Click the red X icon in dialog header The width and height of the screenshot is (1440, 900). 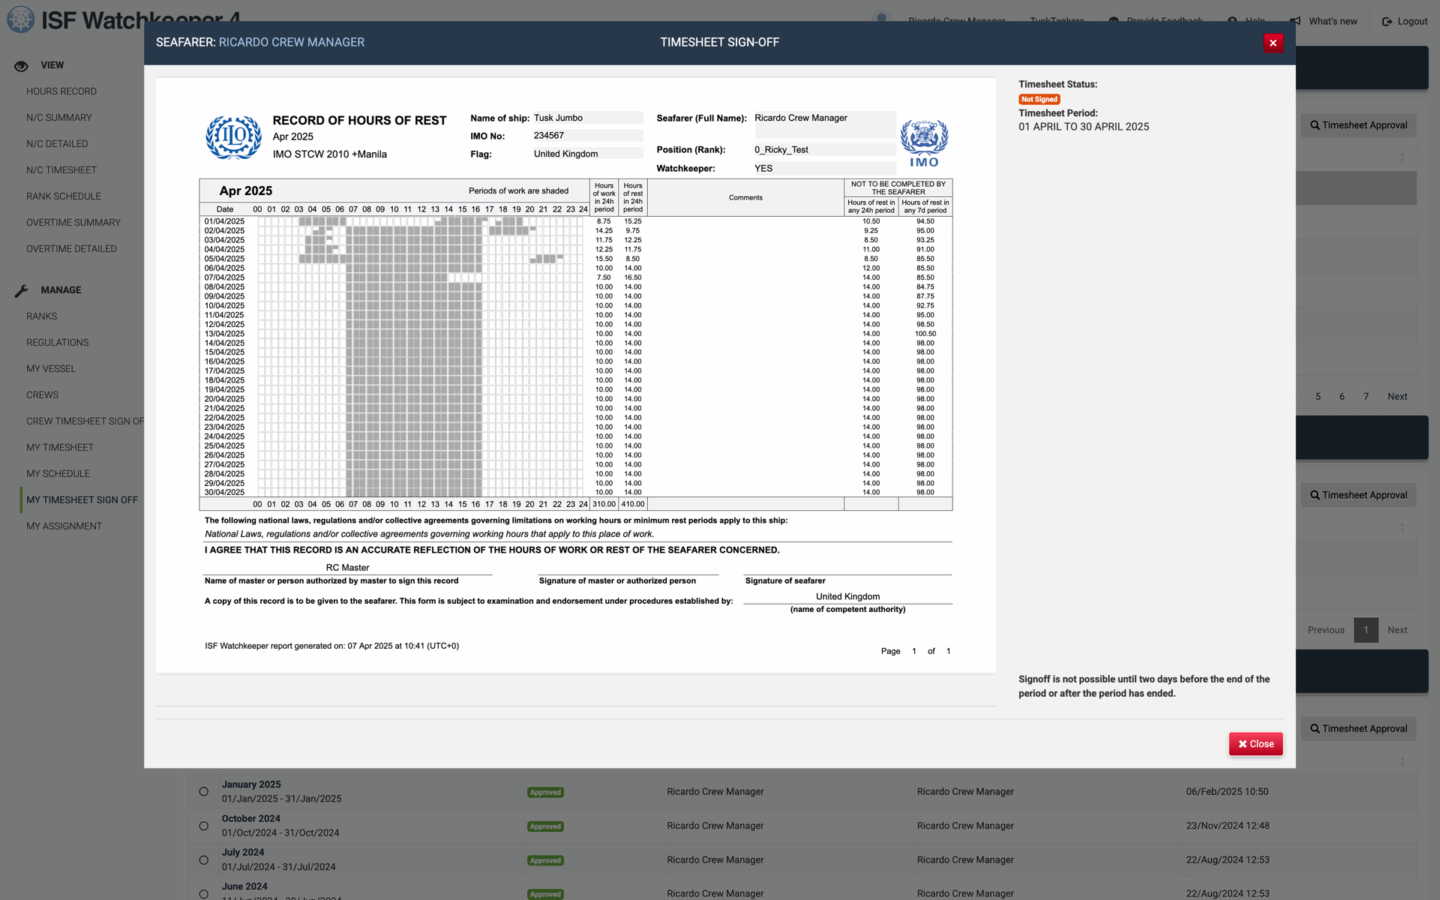tap(1272, 42)
